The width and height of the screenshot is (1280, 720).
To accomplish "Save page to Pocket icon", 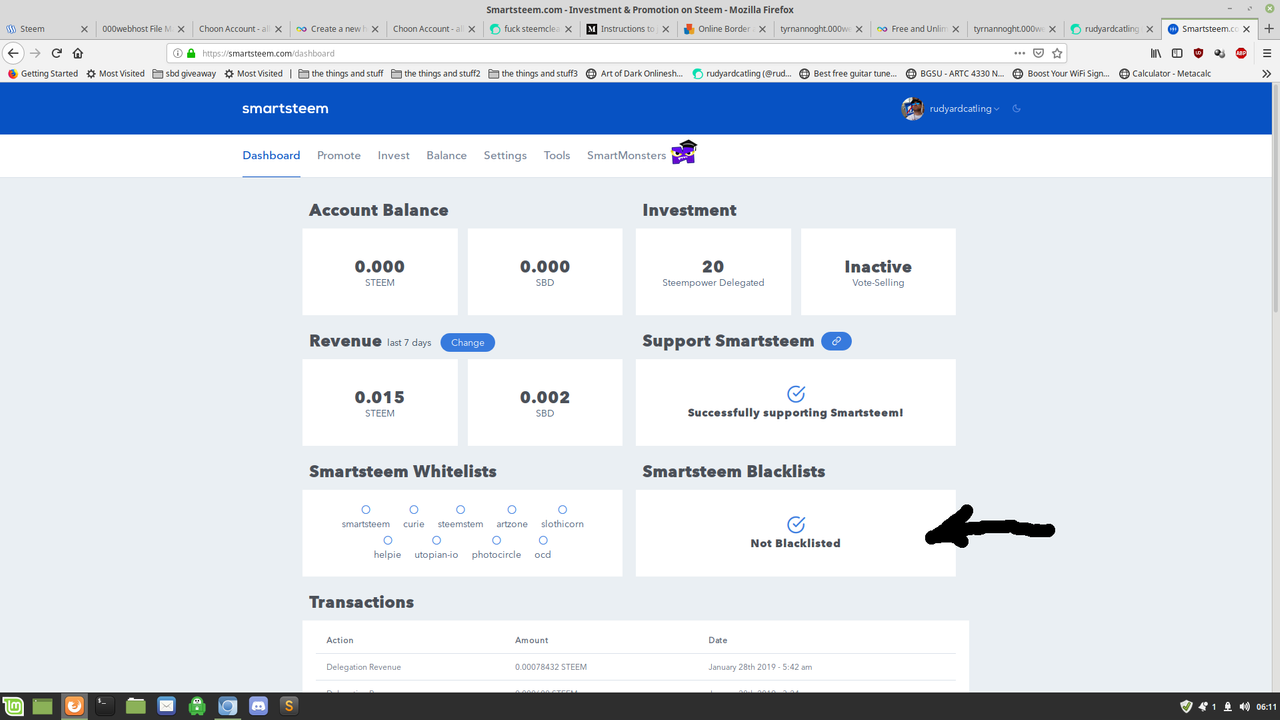I will click(x=1038, y=53).
